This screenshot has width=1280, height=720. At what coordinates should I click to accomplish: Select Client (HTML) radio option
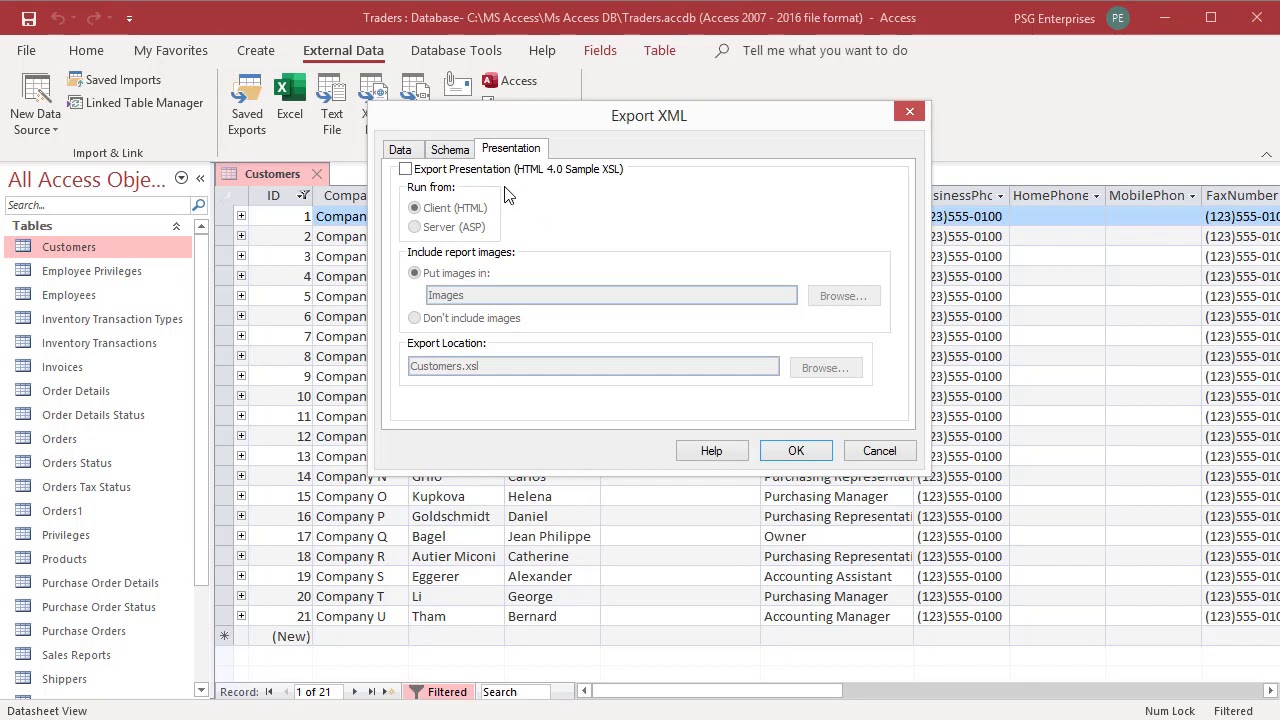414,208
